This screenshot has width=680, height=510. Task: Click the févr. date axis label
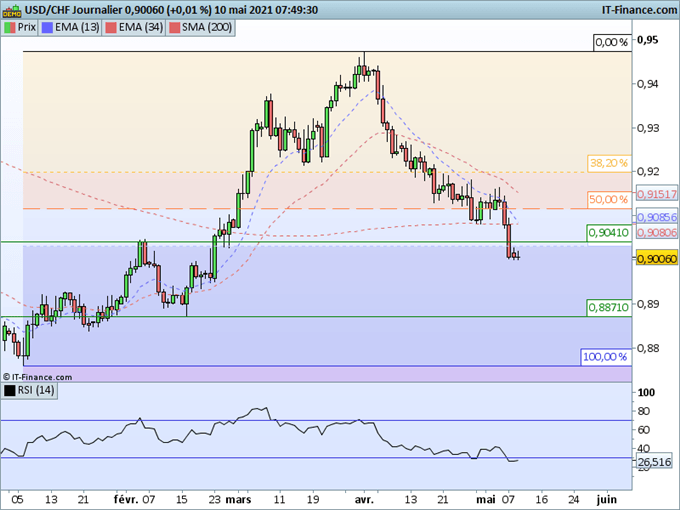[x=126, y=500]
